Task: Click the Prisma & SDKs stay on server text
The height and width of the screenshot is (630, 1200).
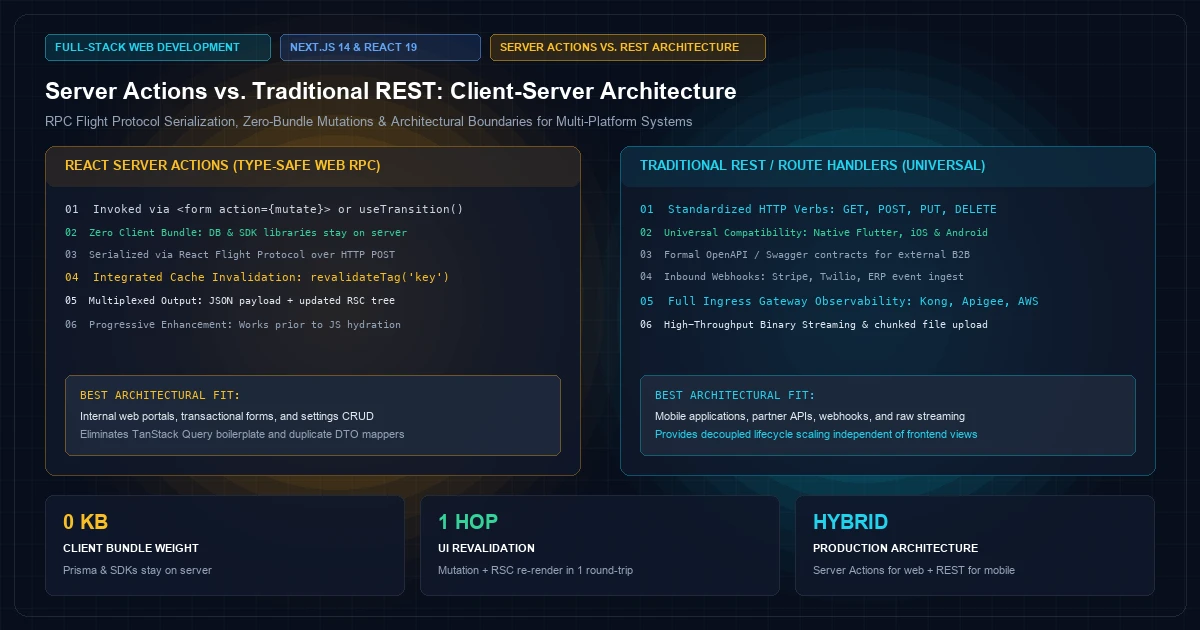Action: [137, 570]
